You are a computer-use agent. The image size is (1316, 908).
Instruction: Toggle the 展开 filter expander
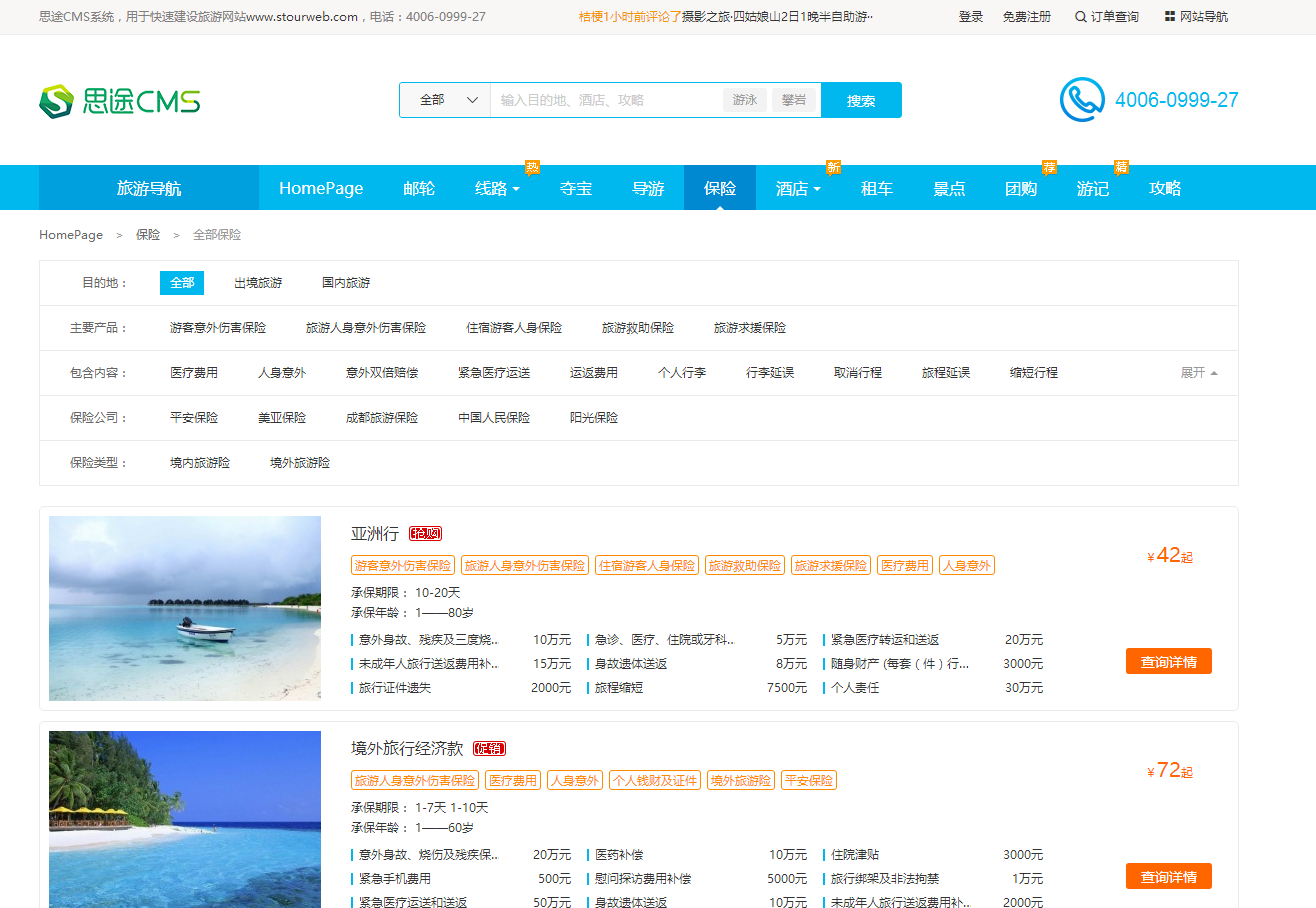(x=1199, y=373)
